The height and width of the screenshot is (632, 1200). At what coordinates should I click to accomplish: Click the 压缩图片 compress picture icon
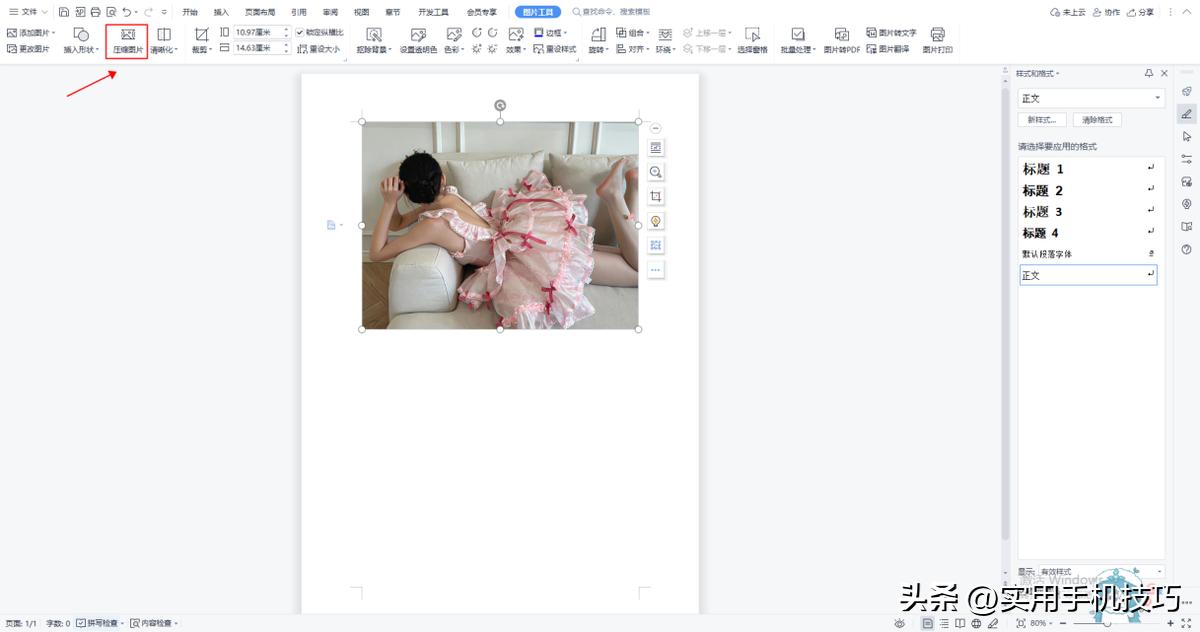[x=127, y=40]
